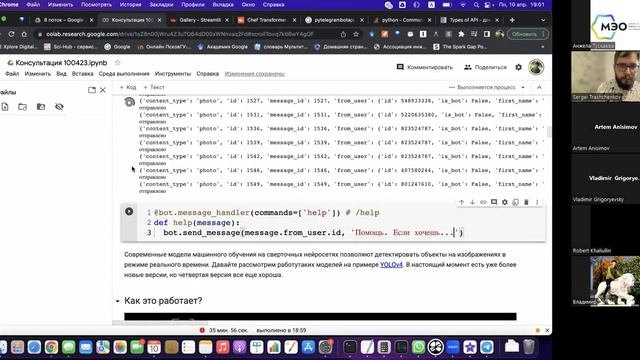Open the Sci-Hub bookmark
This screenshot has width=640, height=360.
pos(71,47)
